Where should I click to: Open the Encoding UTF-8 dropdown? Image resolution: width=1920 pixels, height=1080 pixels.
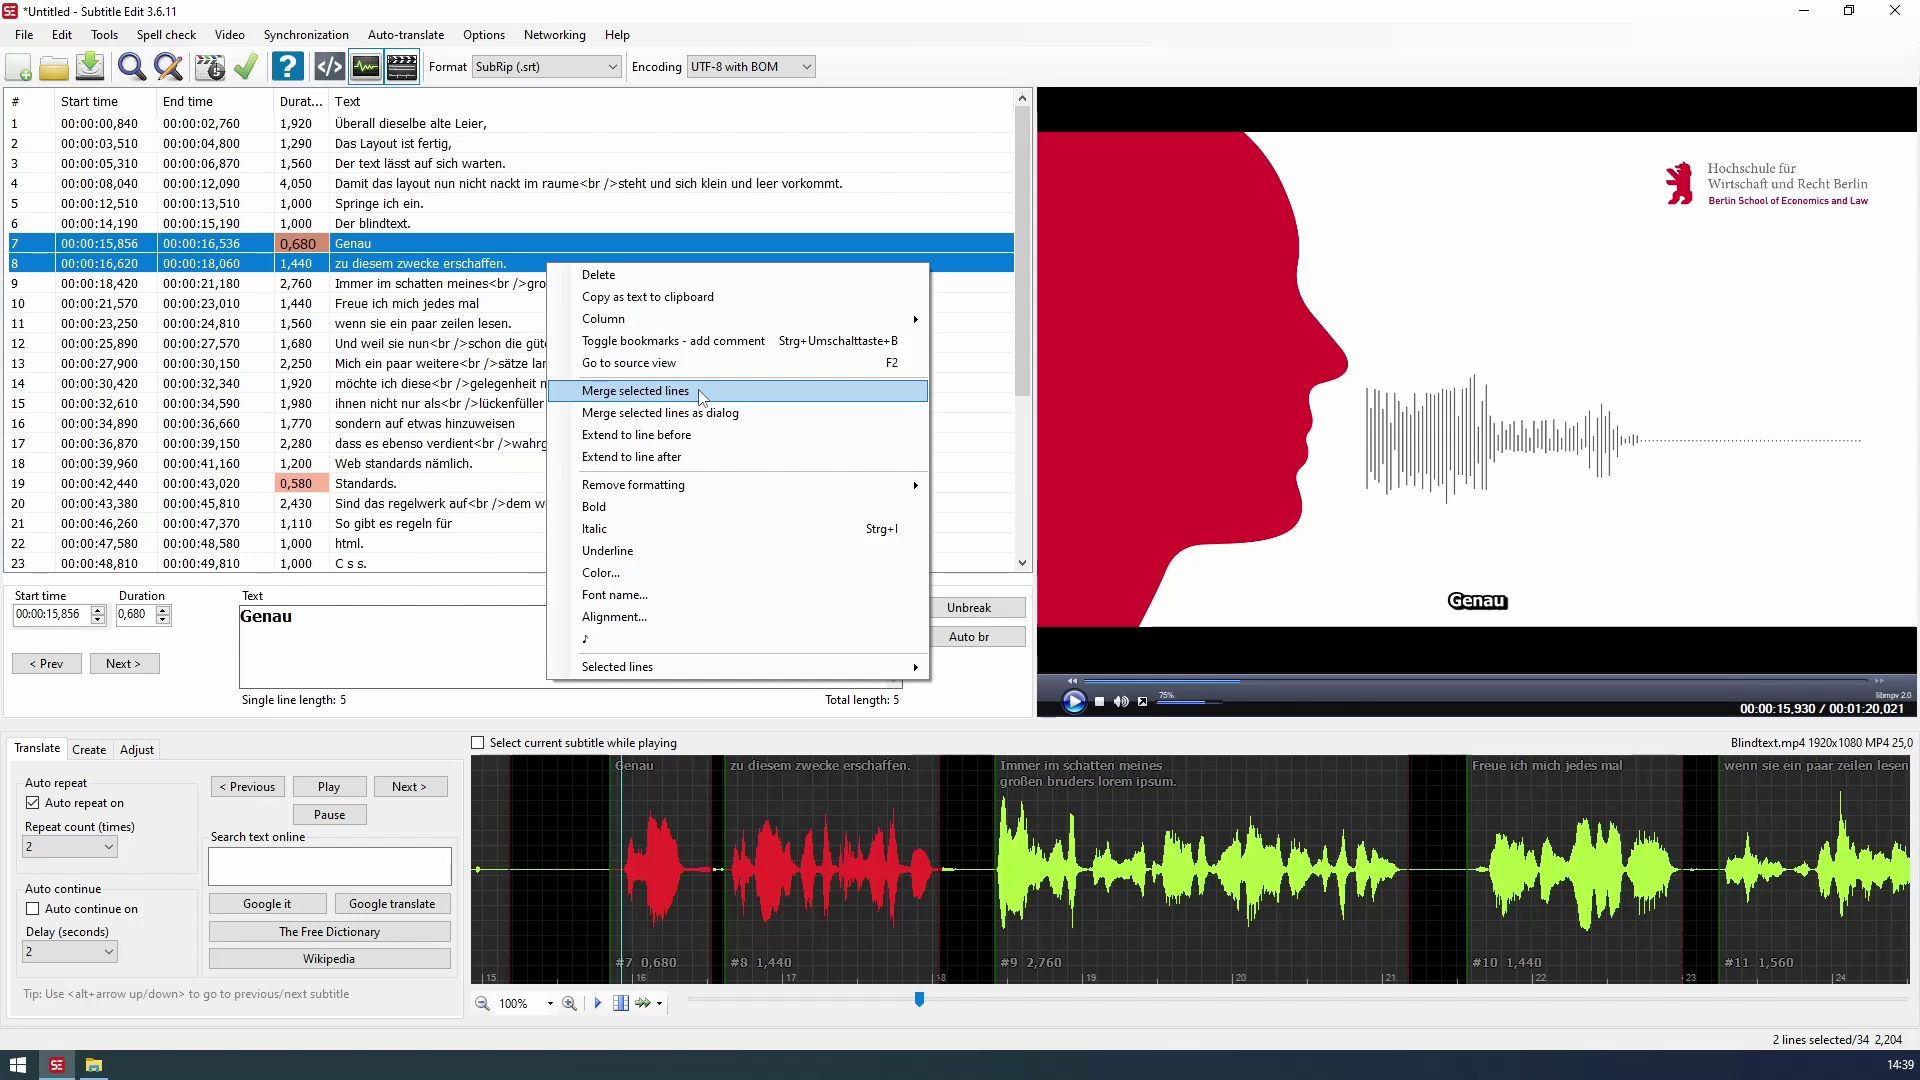coord(750,67)
